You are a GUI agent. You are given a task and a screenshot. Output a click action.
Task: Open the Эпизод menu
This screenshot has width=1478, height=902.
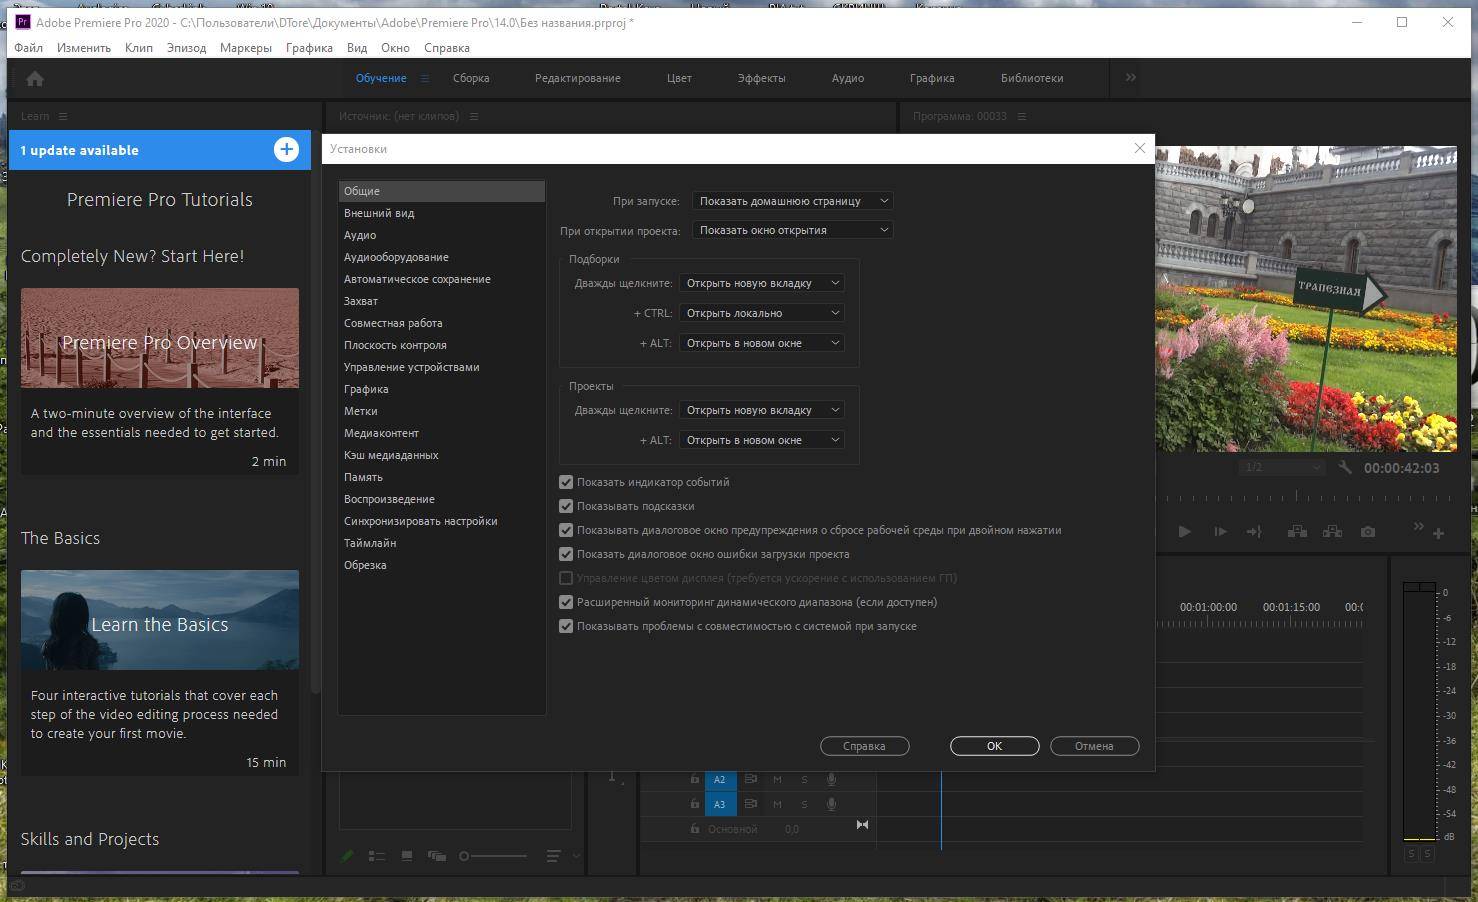[186, 47]
